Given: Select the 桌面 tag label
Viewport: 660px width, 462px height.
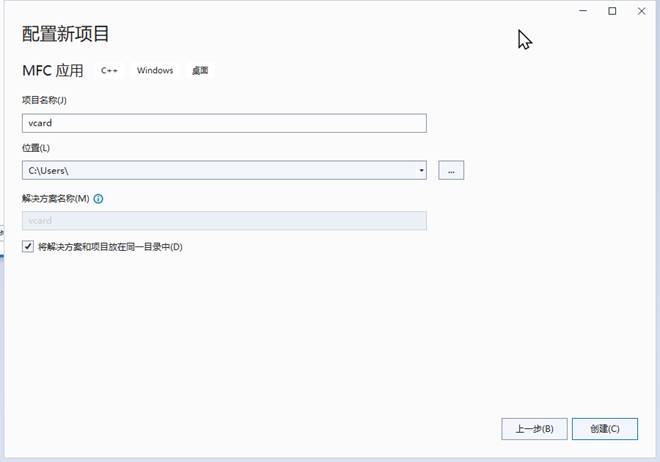Looking at the screenshot, I should 200,71.
